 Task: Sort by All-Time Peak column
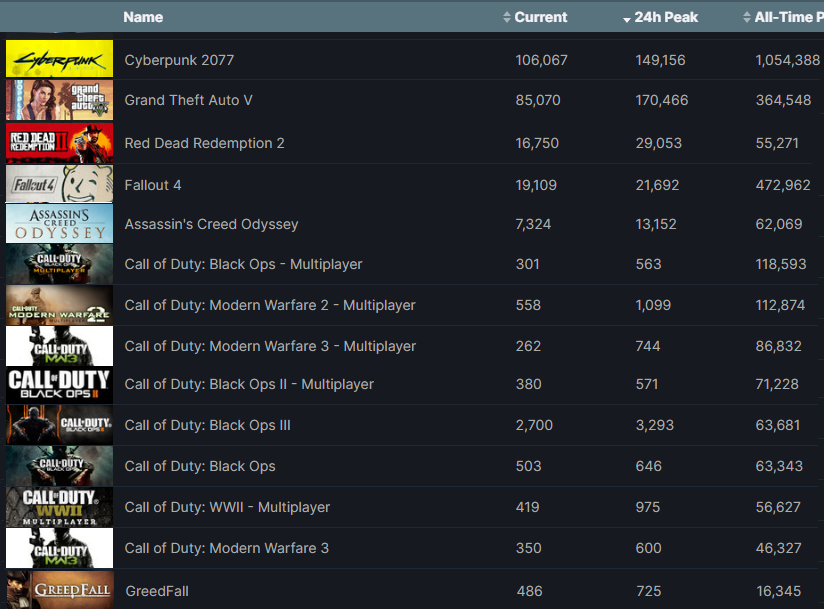point(783,17)
